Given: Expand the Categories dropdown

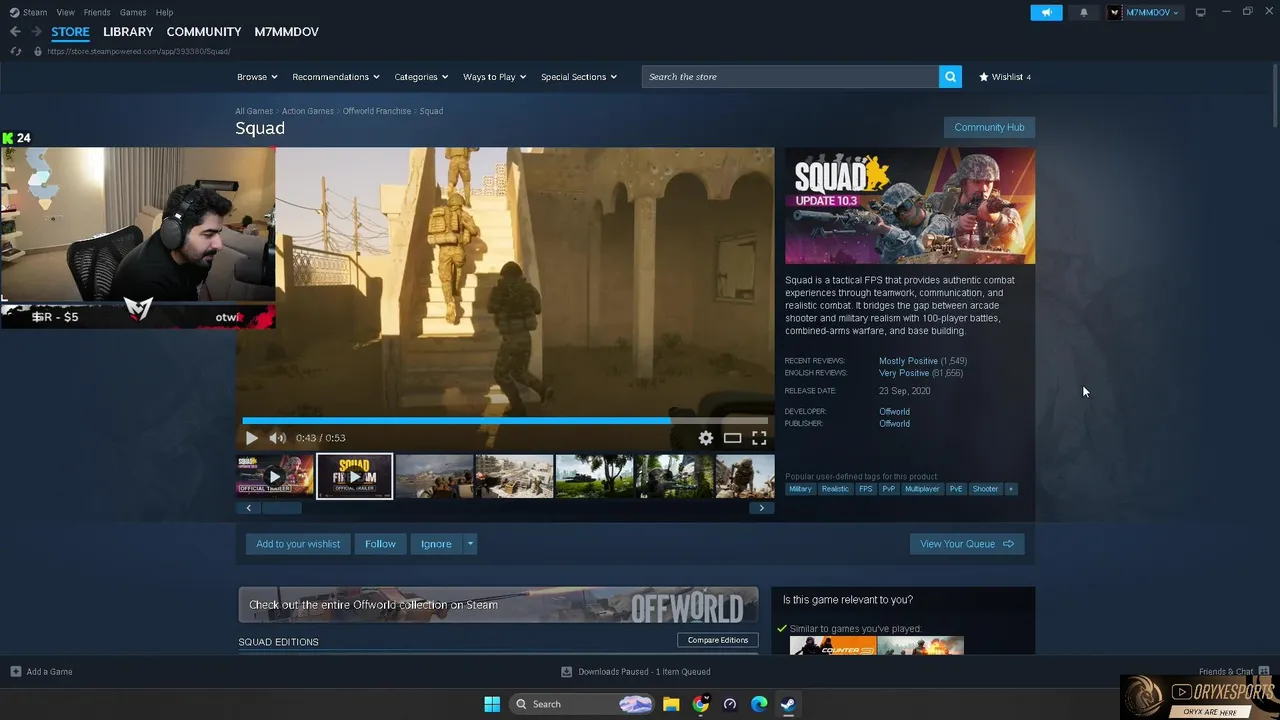Looking at the screenshot, I should point(421,77).
